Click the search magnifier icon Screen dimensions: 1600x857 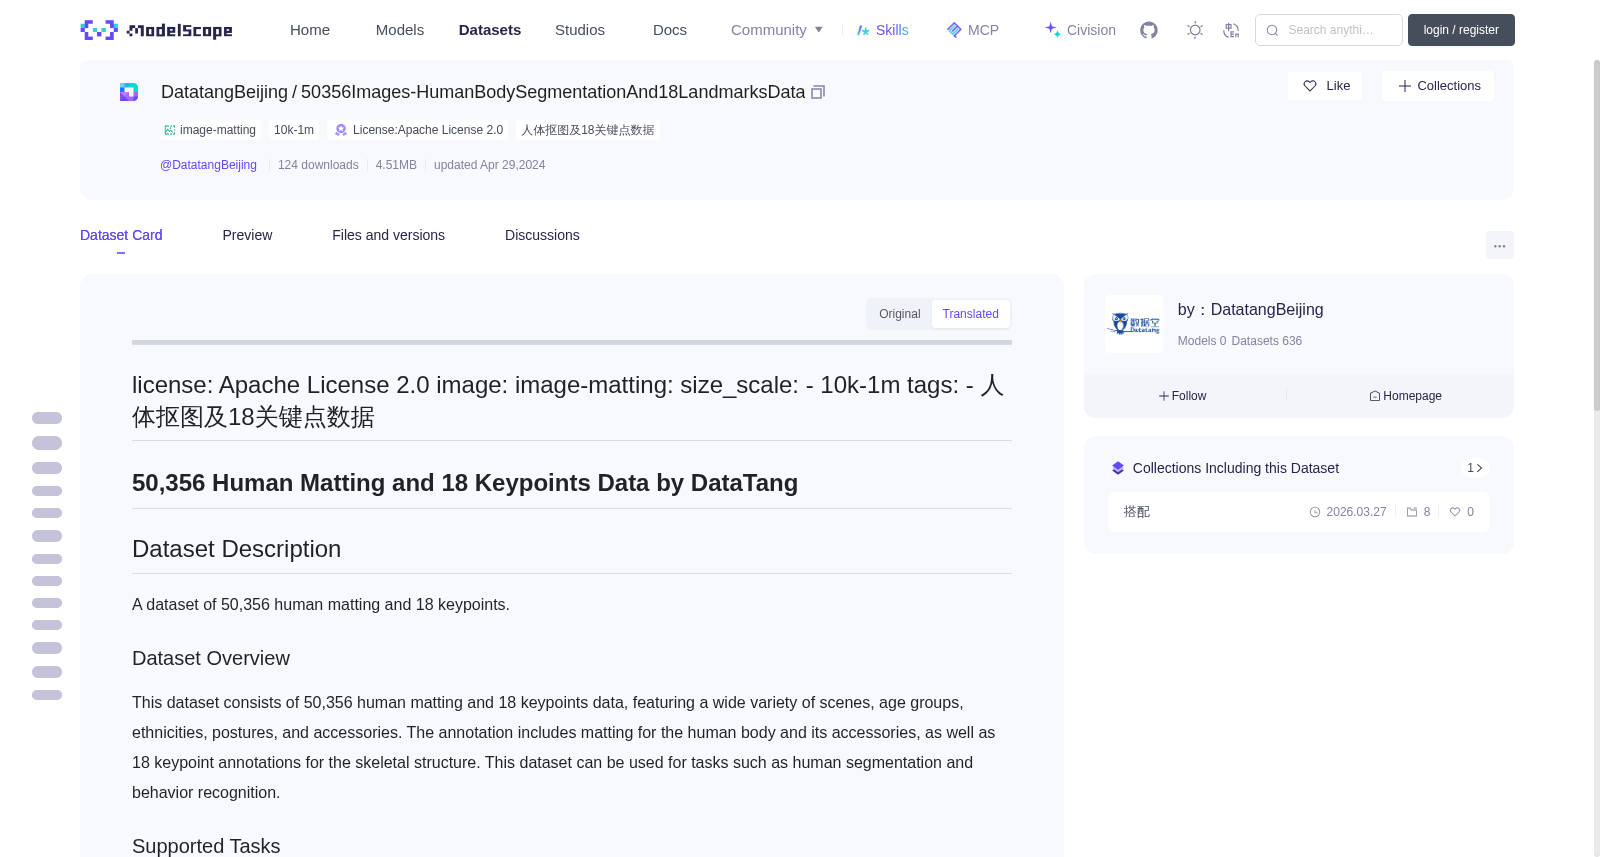point(1272,30)
